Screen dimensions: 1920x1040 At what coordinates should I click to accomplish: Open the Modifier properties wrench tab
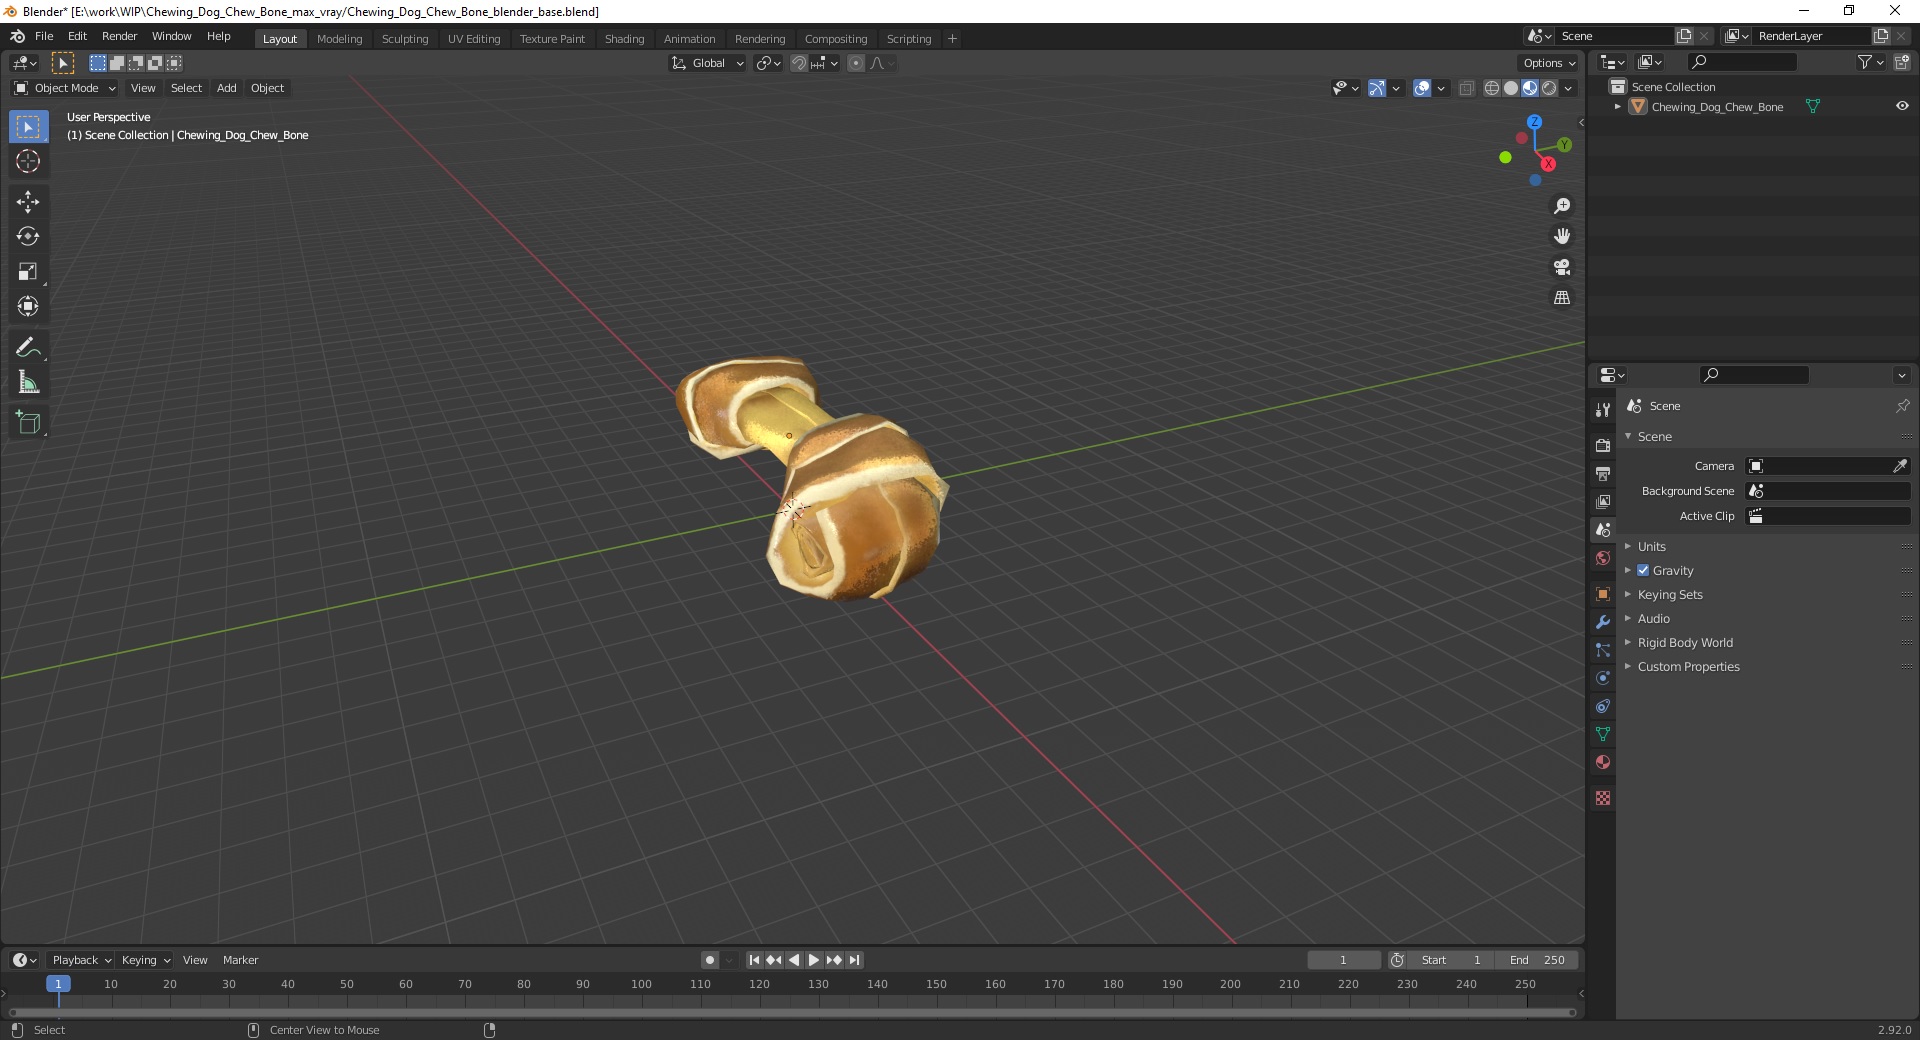point(1603,622)
